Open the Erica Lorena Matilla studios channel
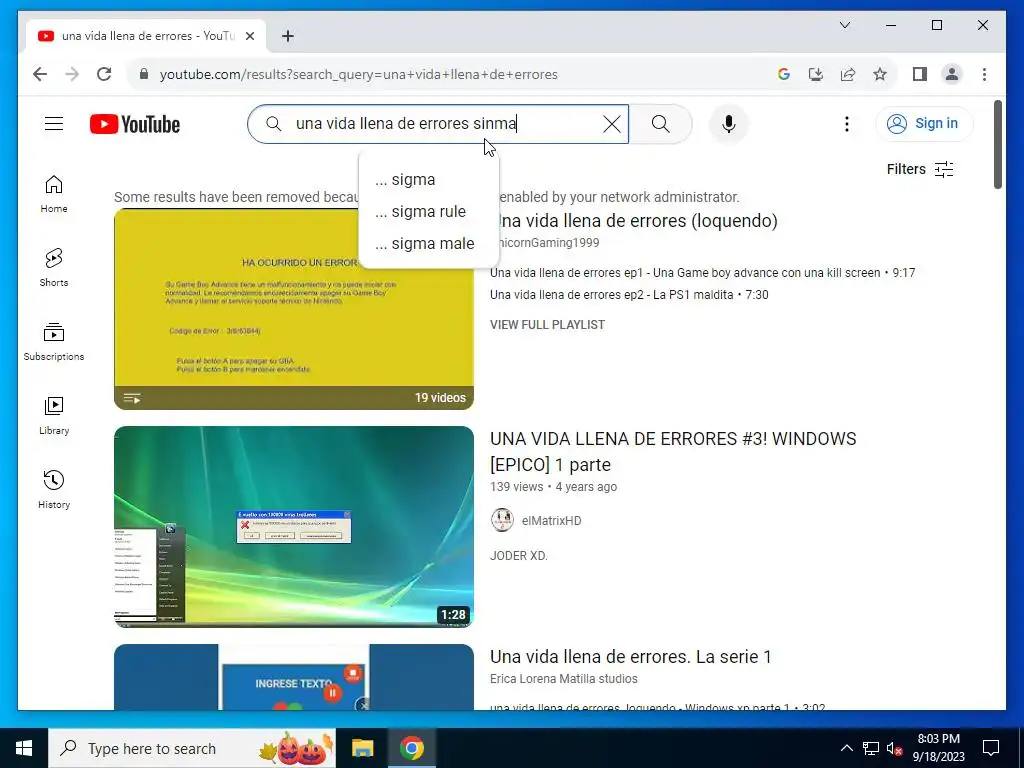The image size is (1024, 768). pos(564,679)
